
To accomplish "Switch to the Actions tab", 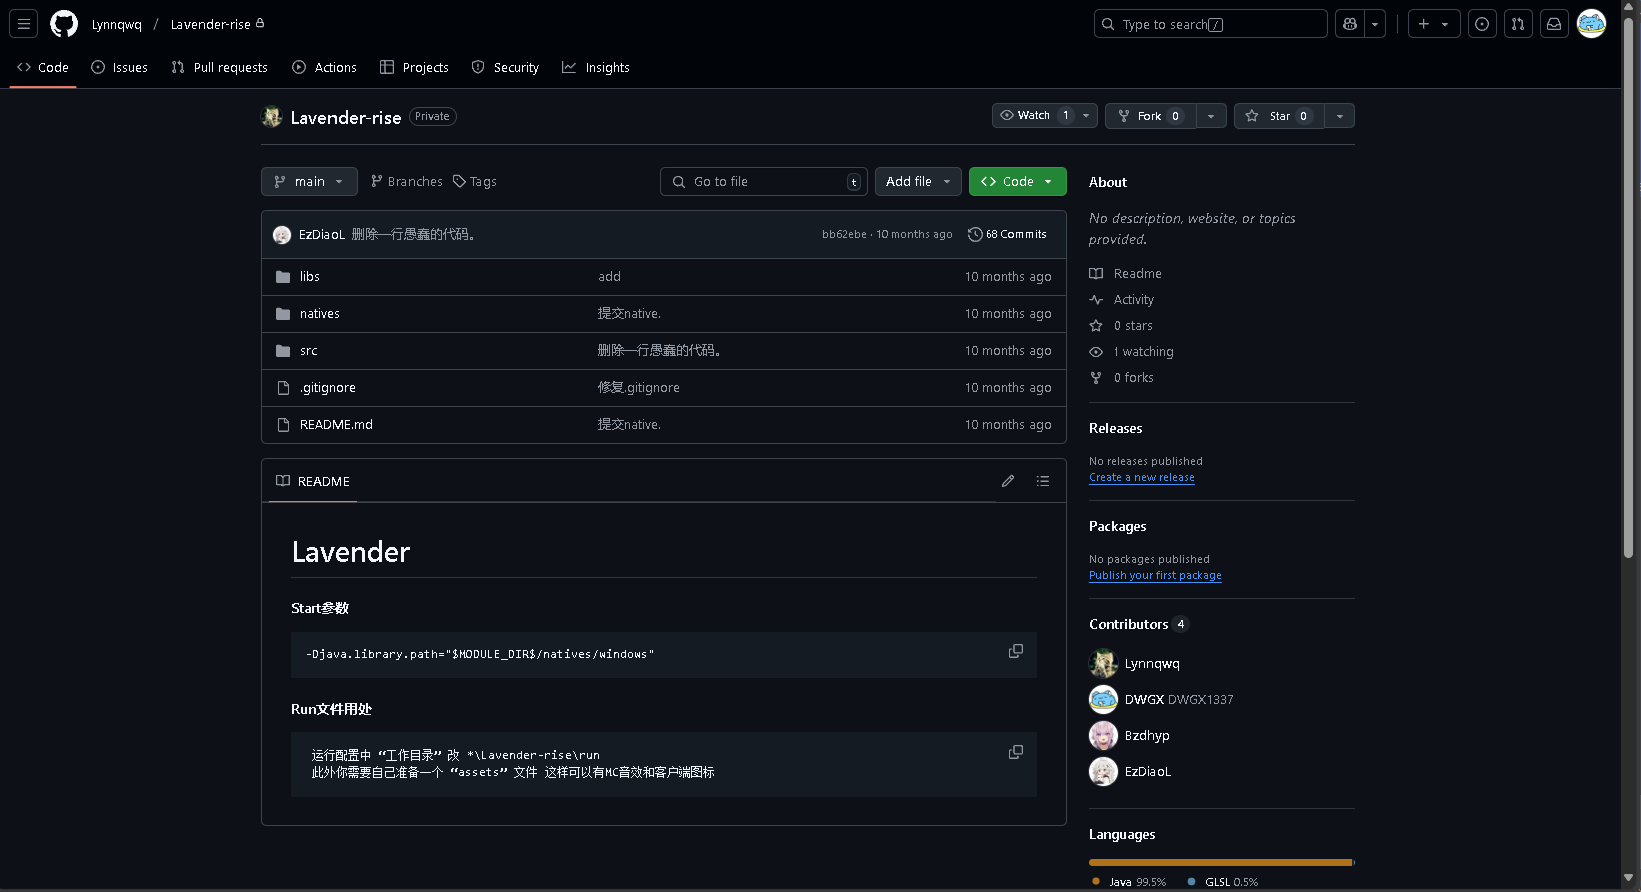I will pos(324,67).
